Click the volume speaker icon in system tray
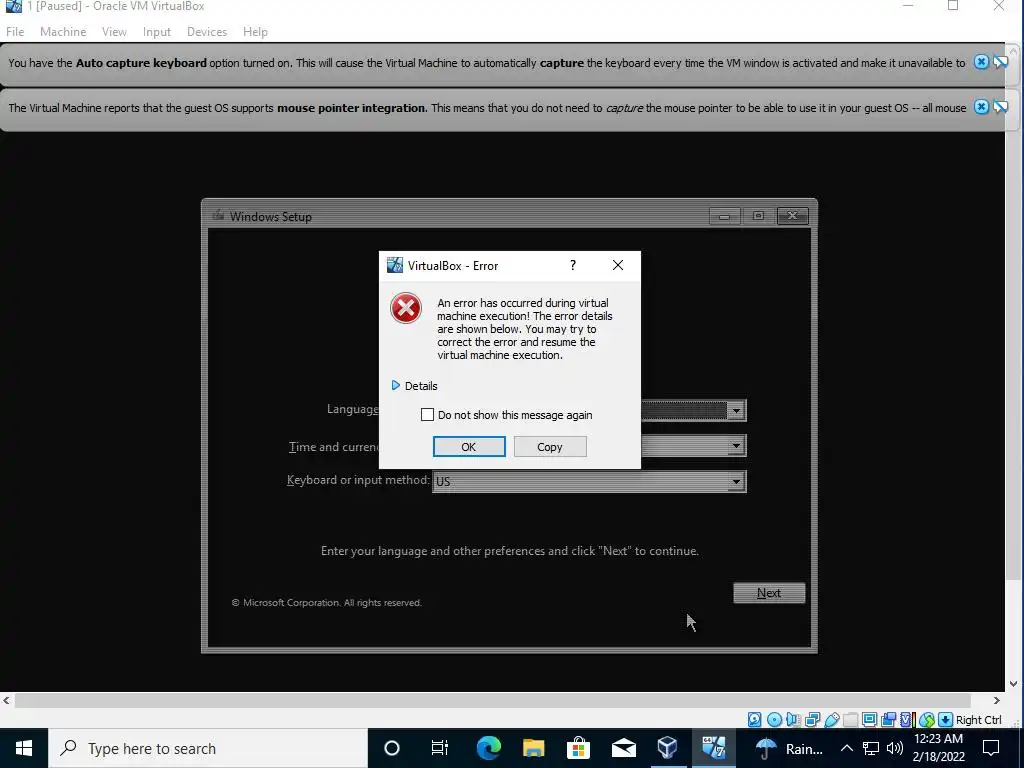 click(895, 748)
